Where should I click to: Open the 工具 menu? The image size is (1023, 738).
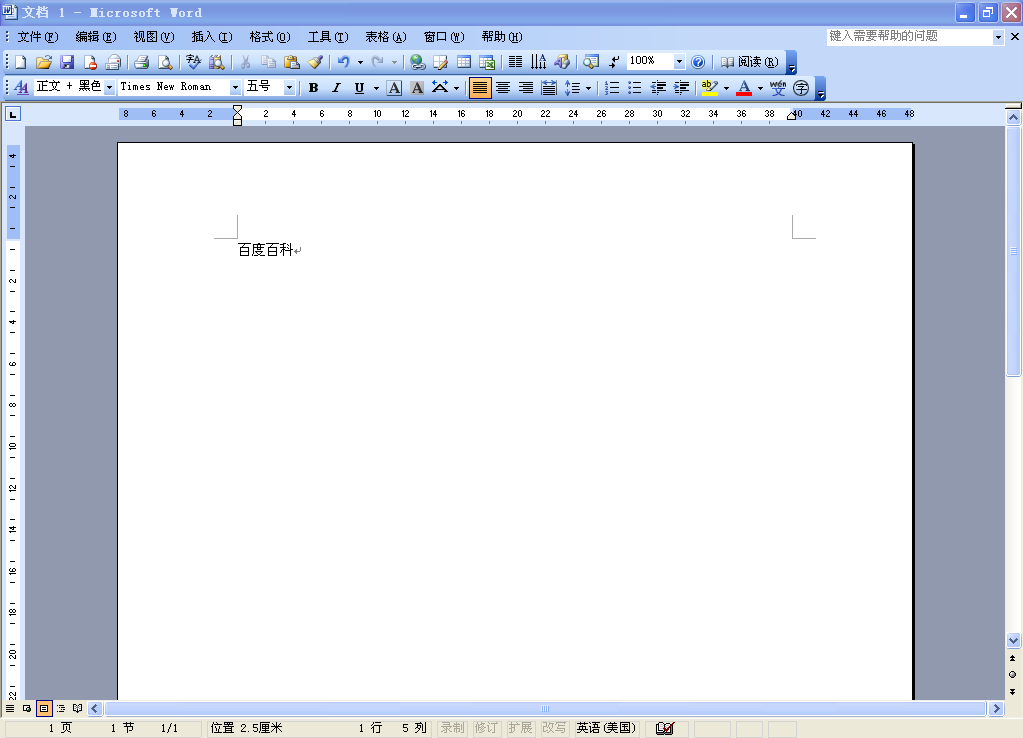pos(328,37)
